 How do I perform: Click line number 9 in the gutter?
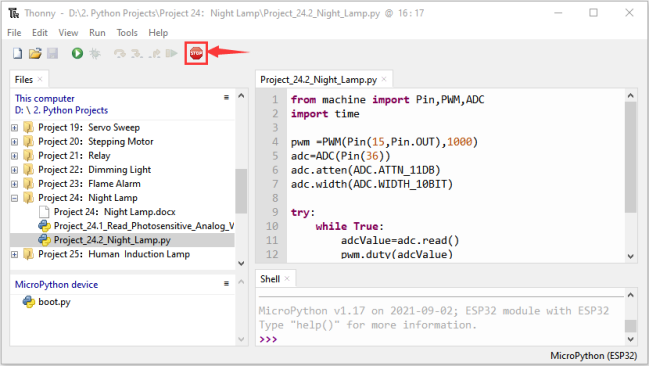click(x=275, y=212)
